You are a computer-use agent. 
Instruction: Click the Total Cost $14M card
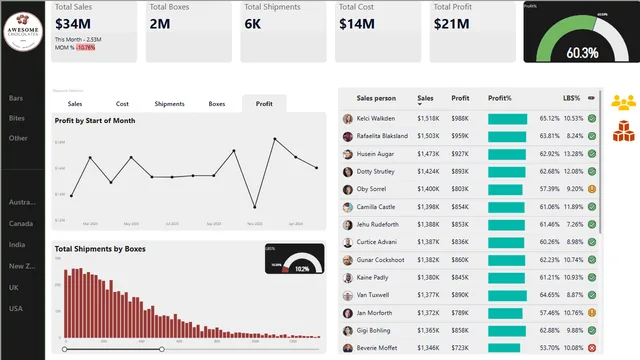click(378, 31)
